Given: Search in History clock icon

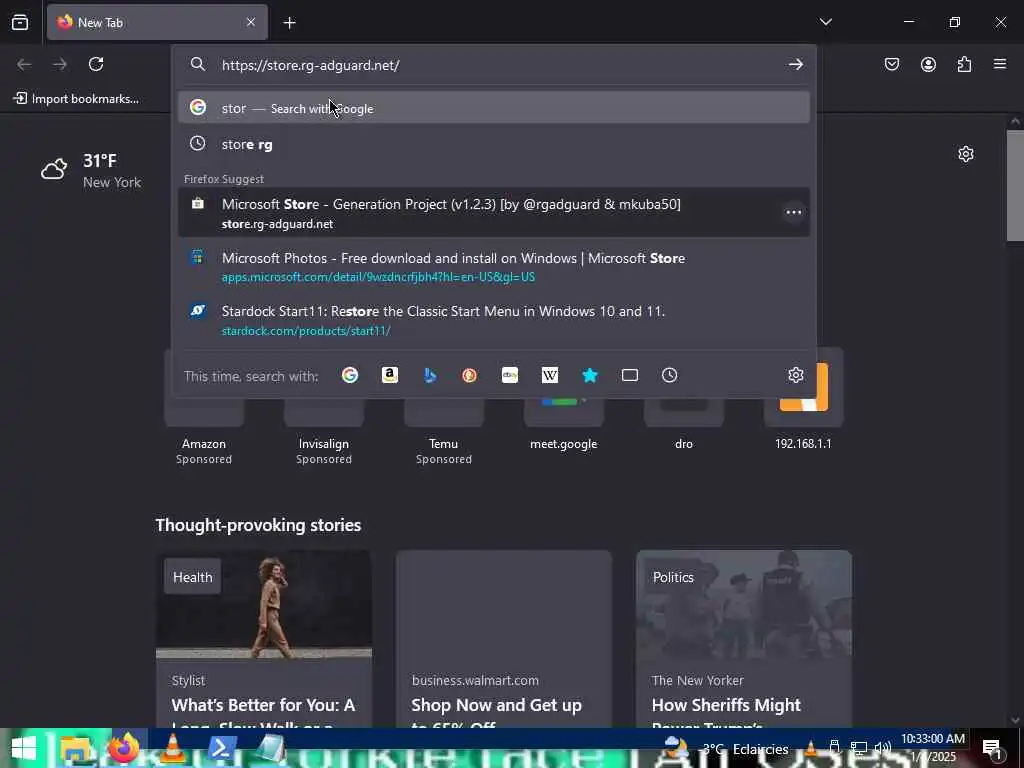Looking at the screenshot, I should pyautogui.click(x=669, y=375).
